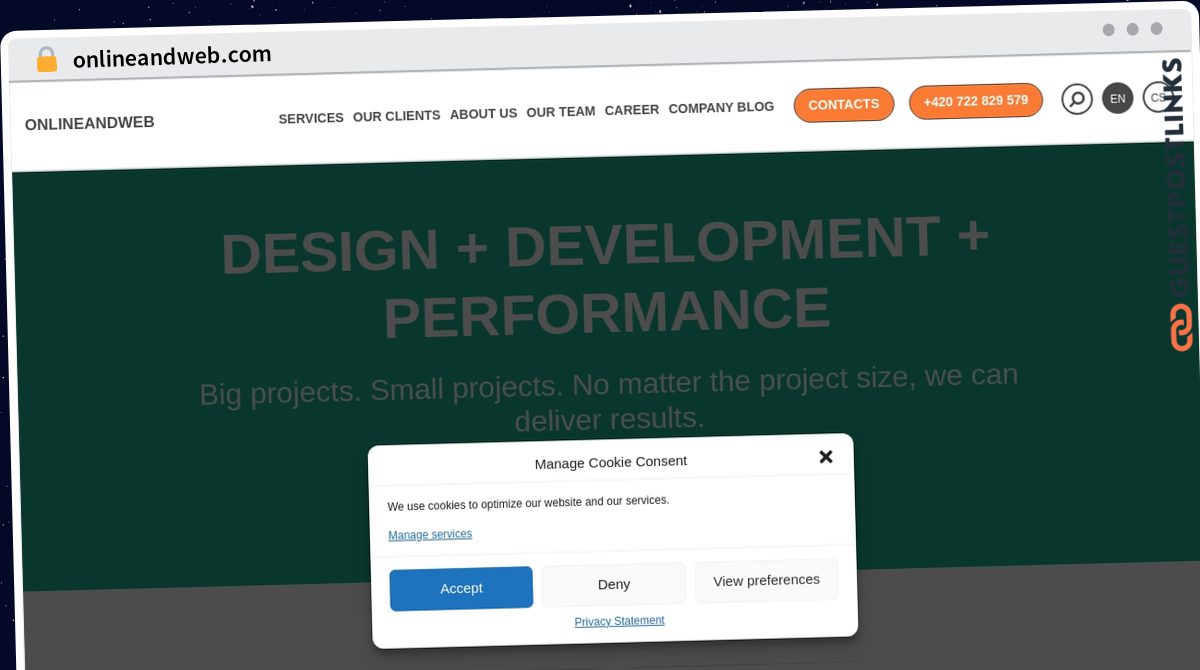Click the padlock icon in address bar
This screenshot has height=670, width=1200.
pos(46,60)
